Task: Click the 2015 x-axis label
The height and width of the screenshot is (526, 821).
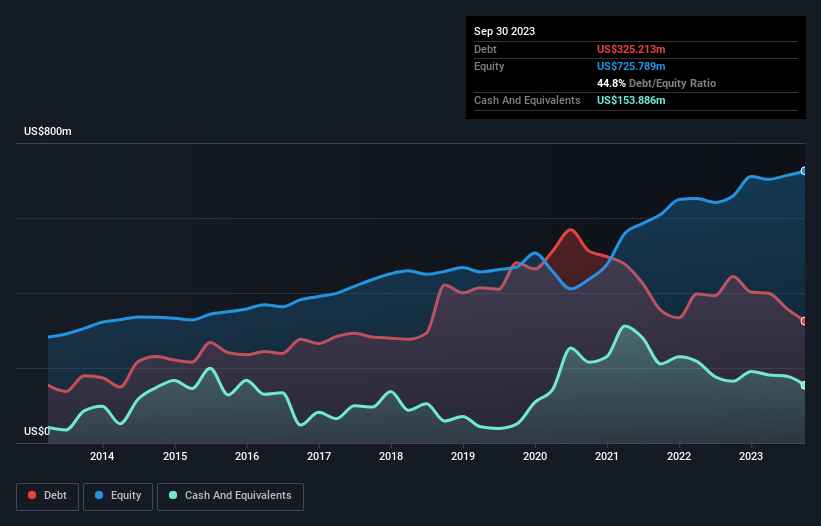Action: (175, 456)
